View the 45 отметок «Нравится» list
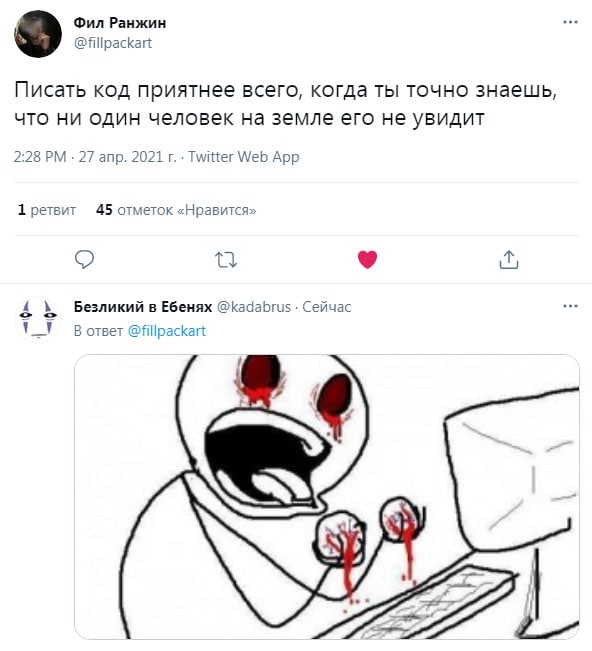The width and height of the screenshot is (592, 651). tap(176, 210)
